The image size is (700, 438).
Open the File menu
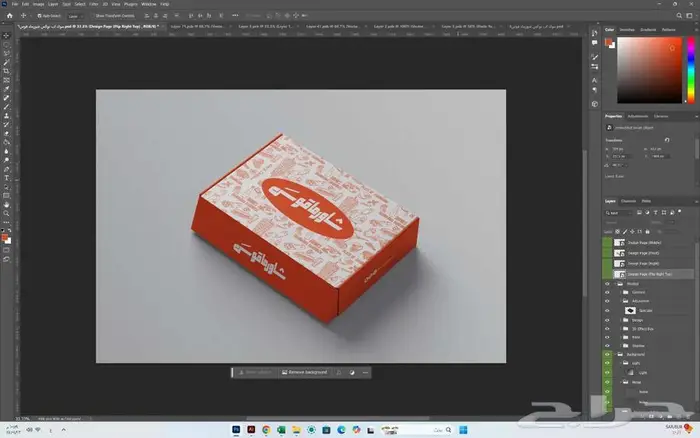15,4
